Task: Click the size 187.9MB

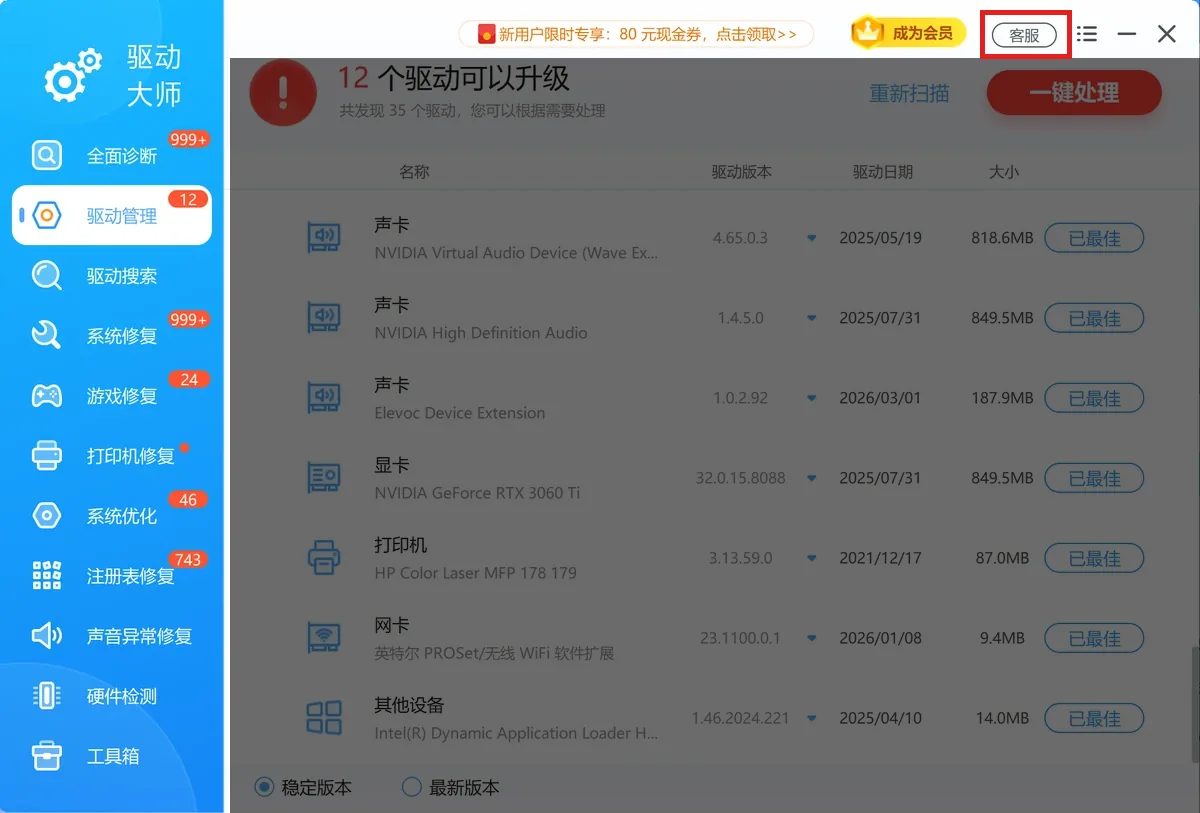Action: click(x=1002, y=398)
